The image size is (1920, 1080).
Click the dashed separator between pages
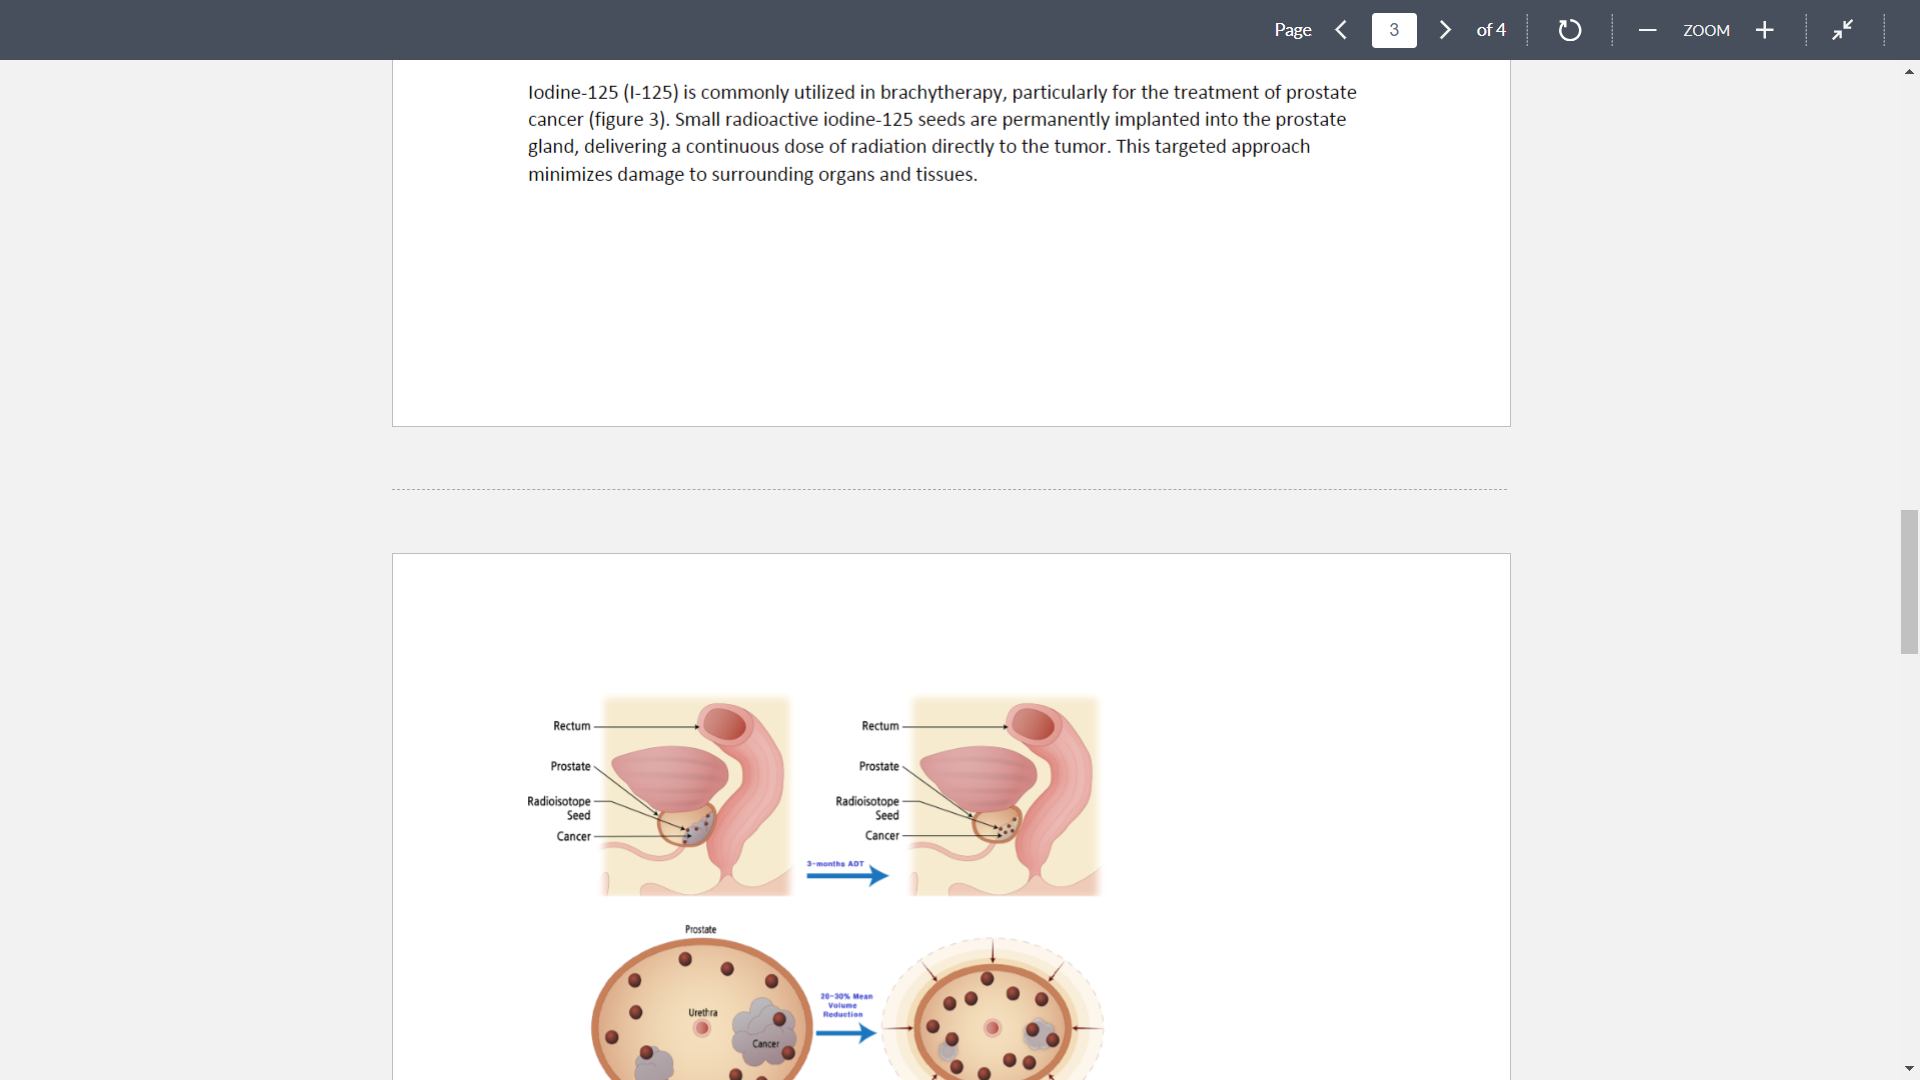(949, 489)
